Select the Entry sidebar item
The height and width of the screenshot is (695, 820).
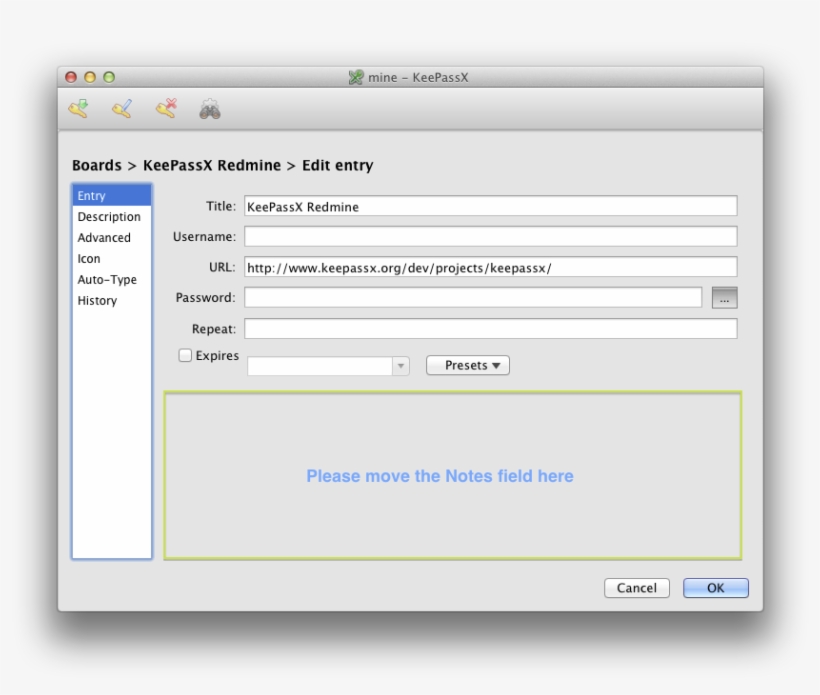[x=112, y=196]
